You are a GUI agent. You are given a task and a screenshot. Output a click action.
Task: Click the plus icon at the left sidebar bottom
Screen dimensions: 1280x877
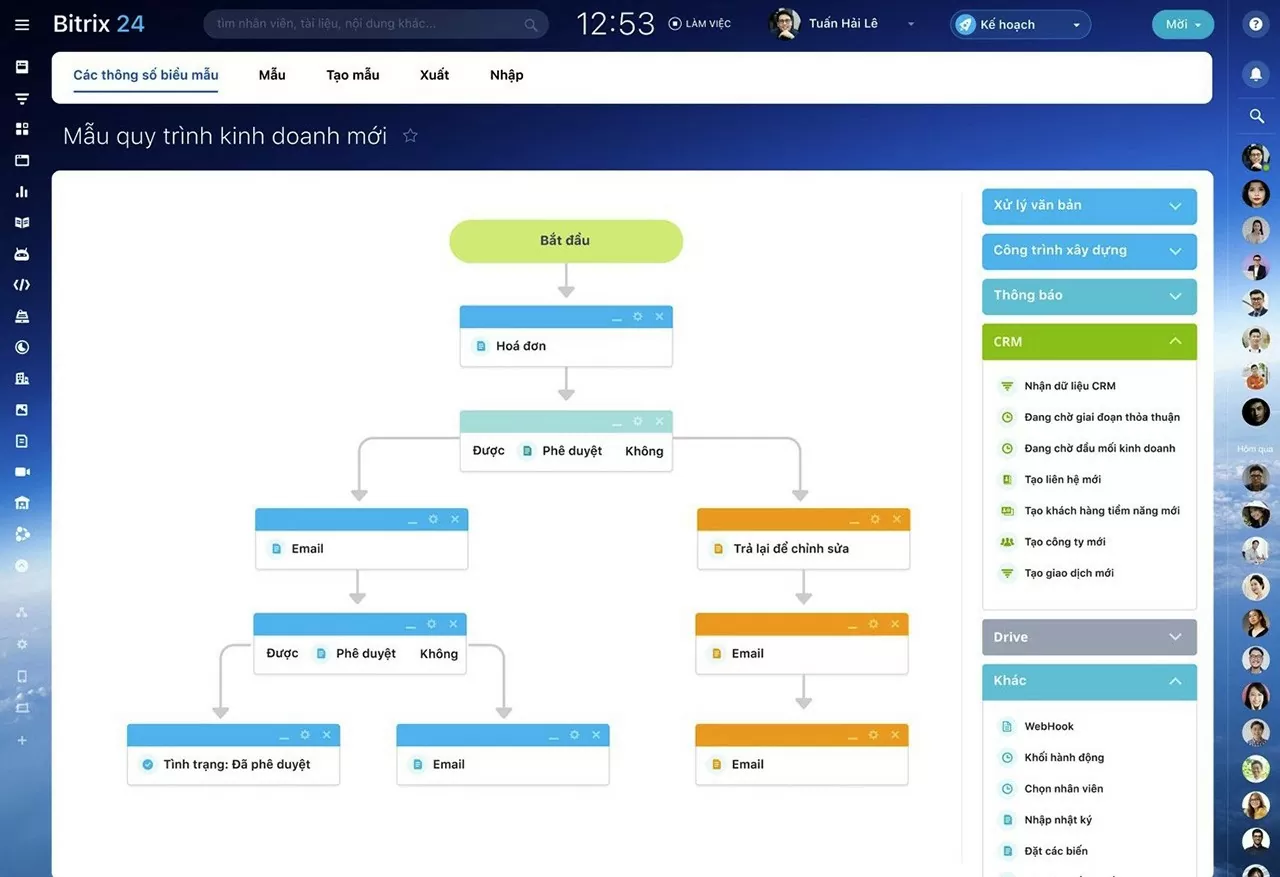(22, 741)
